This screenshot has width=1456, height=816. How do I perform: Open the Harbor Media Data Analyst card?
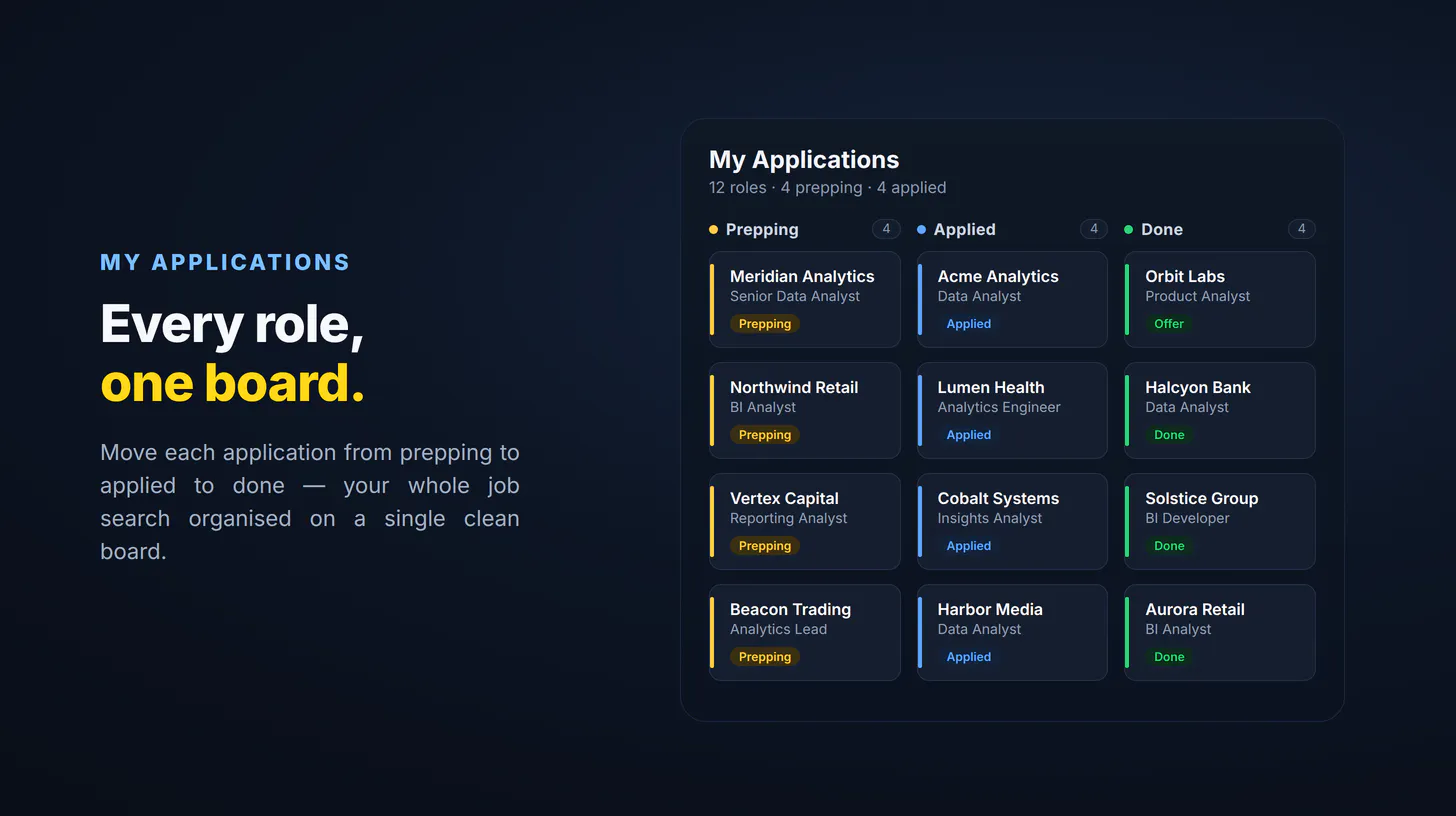(x=1012, y=632)
